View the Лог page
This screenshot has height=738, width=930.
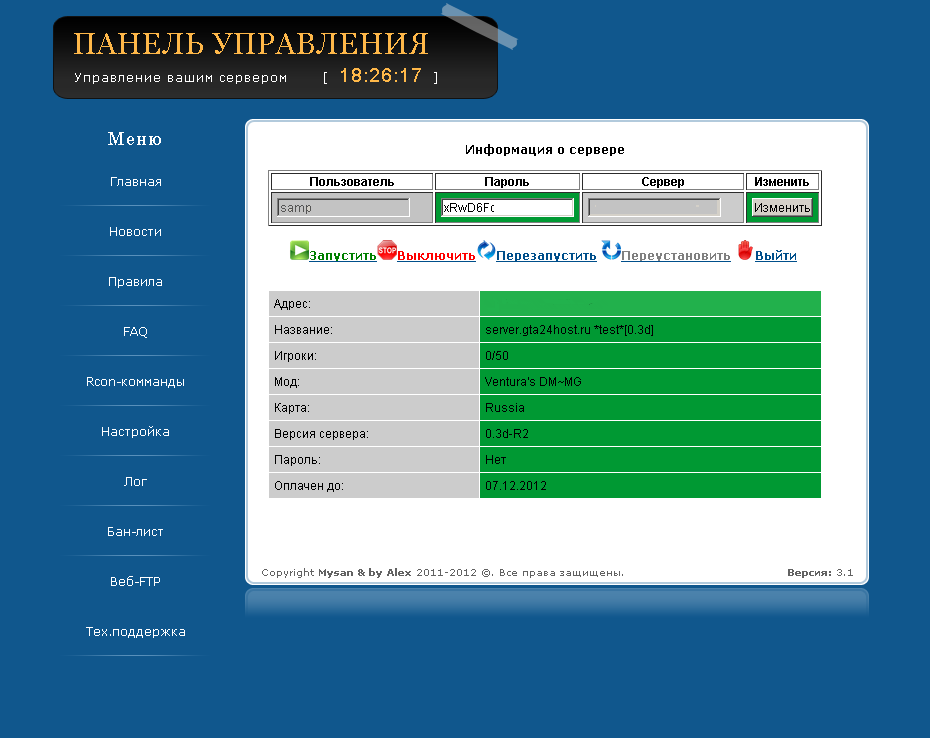tap(135, 482)
